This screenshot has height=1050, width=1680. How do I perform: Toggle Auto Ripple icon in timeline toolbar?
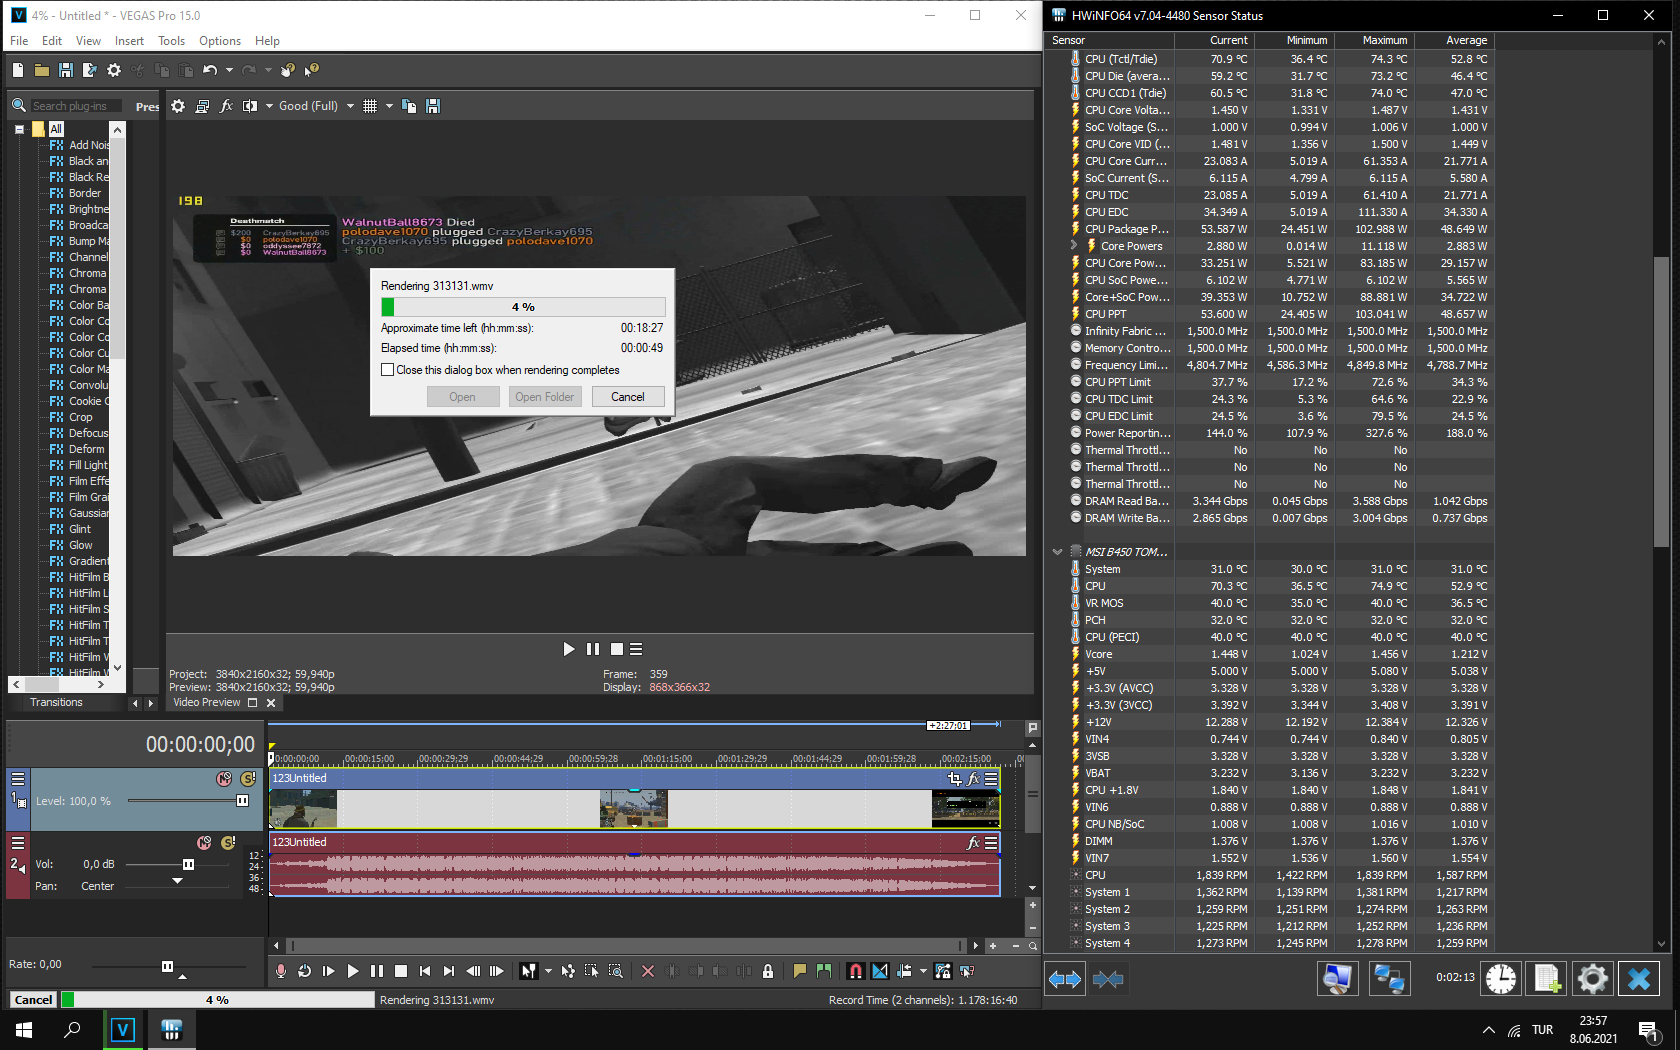pos(904,971)
